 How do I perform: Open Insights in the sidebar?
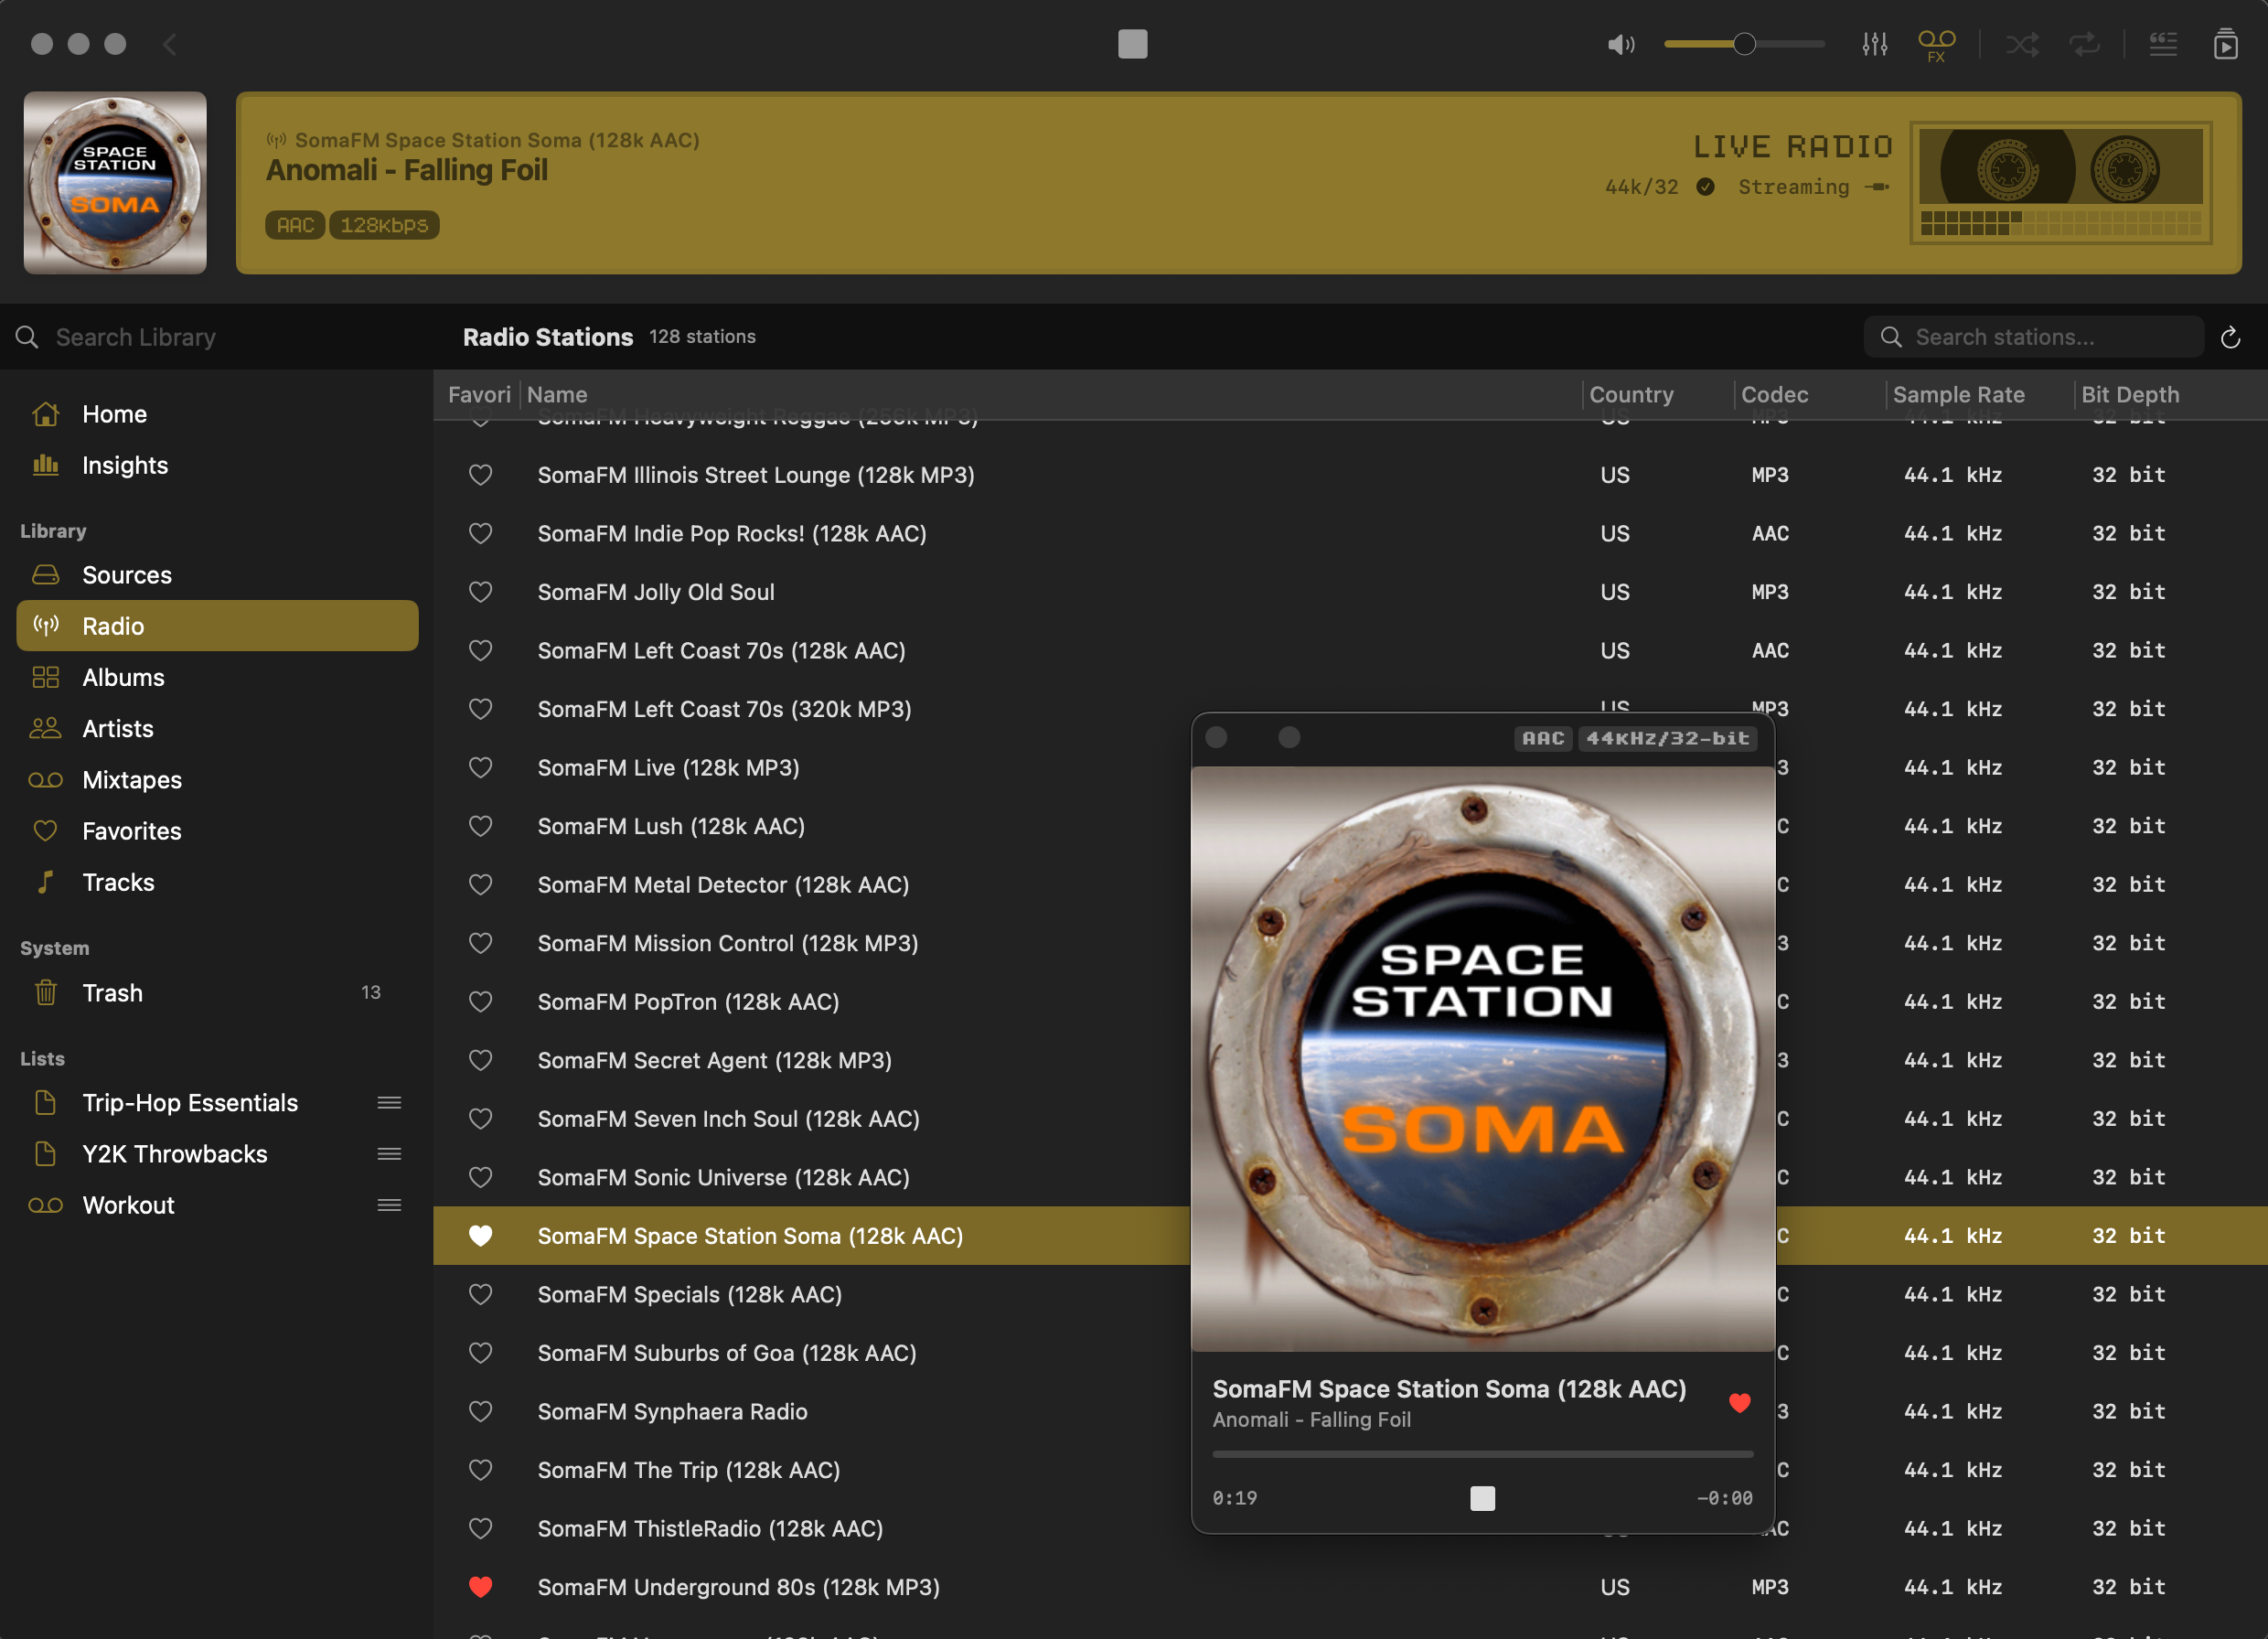(124, 465)
